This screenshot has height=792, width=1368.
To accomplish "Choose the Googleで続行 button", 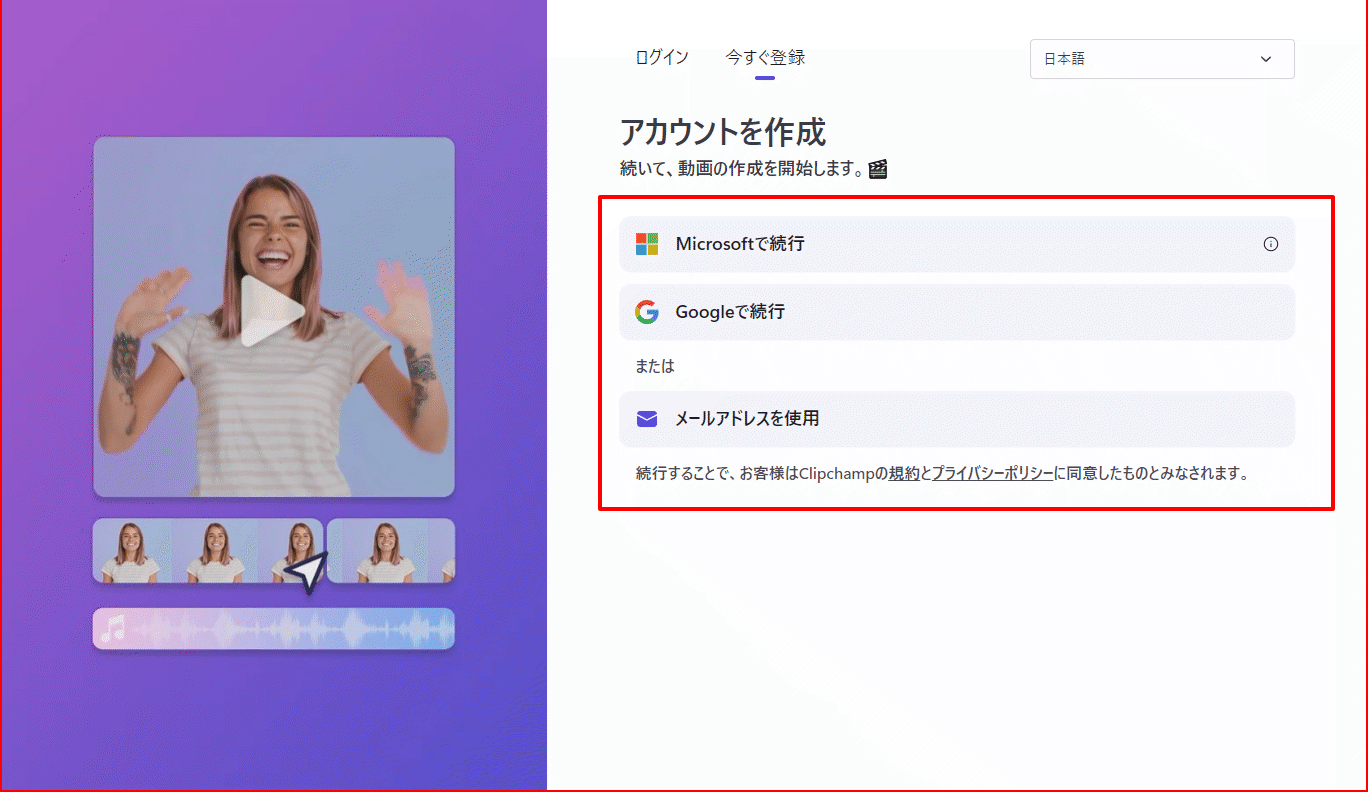I will point(956,312).
